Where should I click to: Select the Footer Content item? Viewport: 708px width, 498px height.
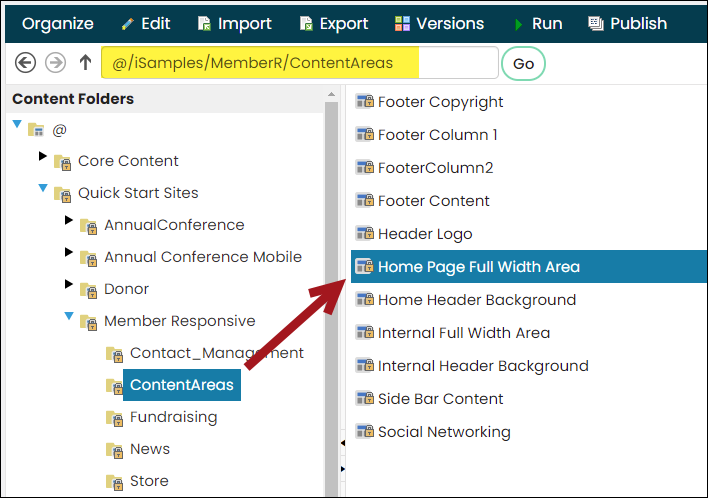pyautogui.click(x=433, y=201)
